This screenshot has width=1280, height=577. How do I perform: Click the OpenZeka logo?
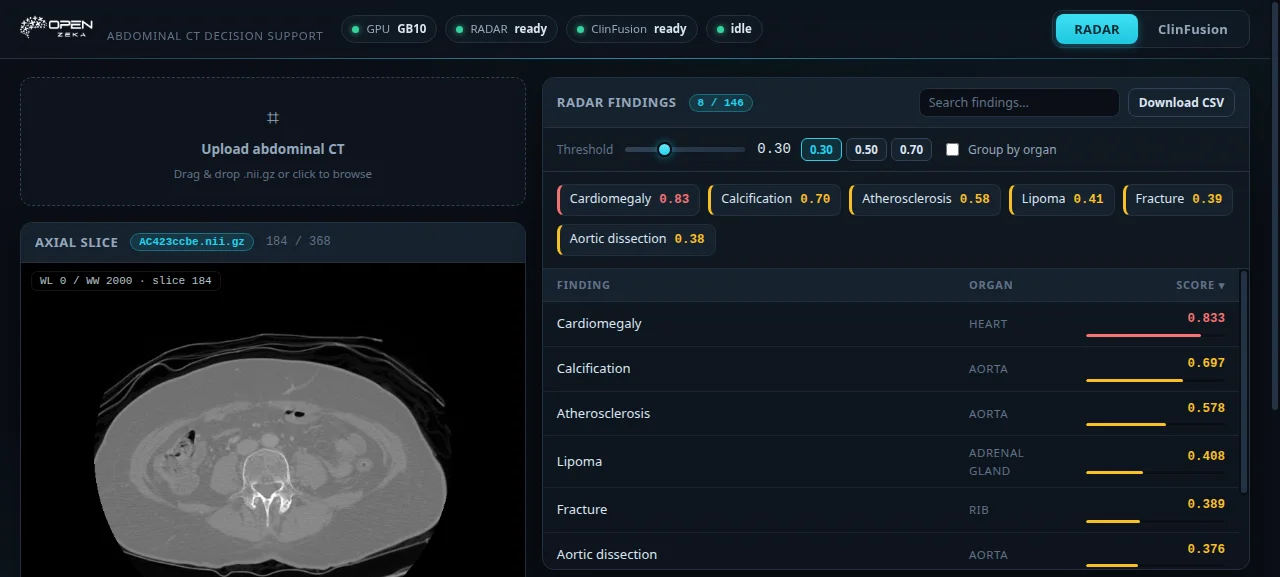(57, 27)
